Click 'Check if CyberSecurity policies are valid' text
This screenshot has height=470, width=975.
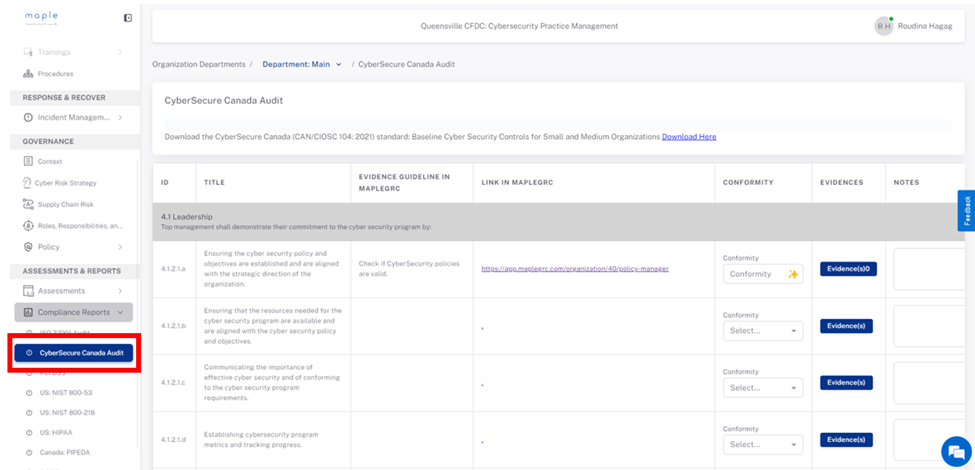pyautogui.click(x=409, y=269)
